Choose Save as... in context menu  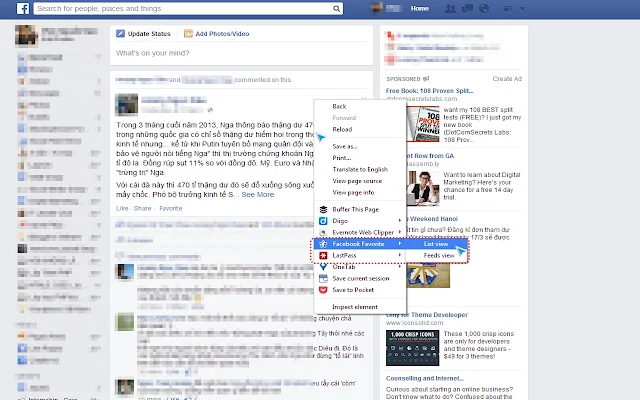click(345, 147)
